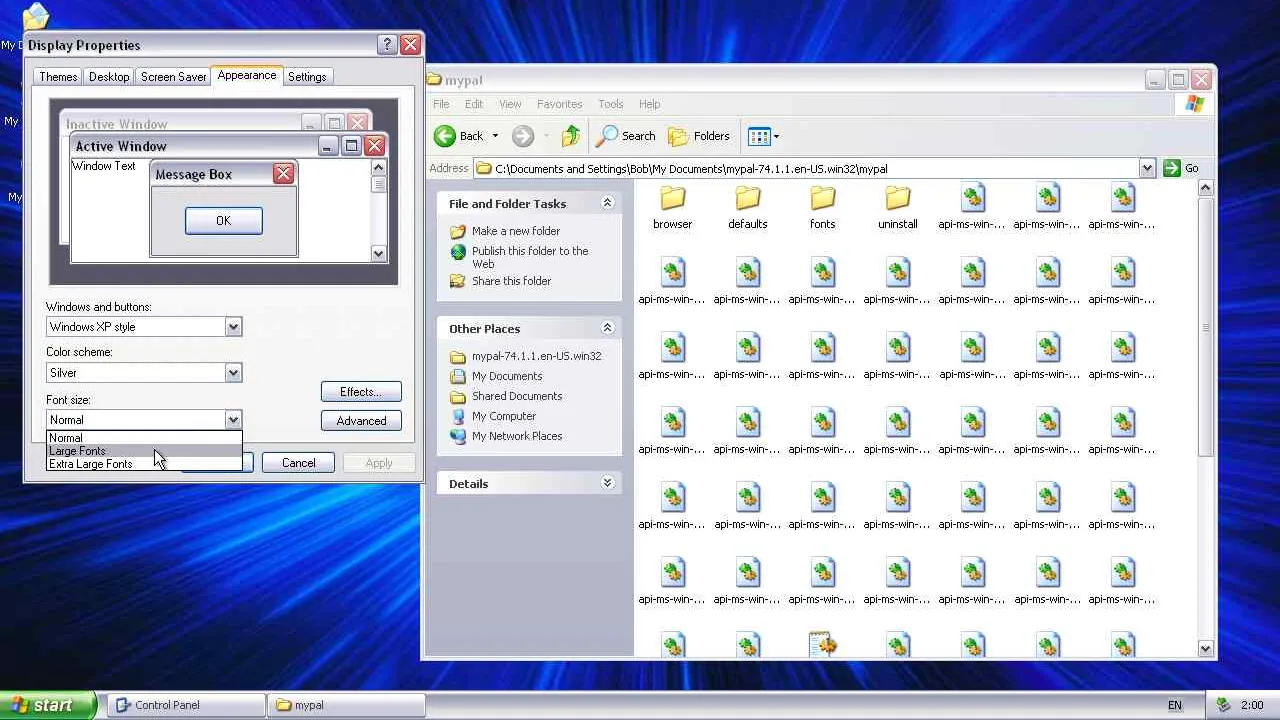Image resolution: width=1280 pixels, height=720 pixels.
Task: Click the mypal file list scroll-down arrow
Action: click(1205, 649)
